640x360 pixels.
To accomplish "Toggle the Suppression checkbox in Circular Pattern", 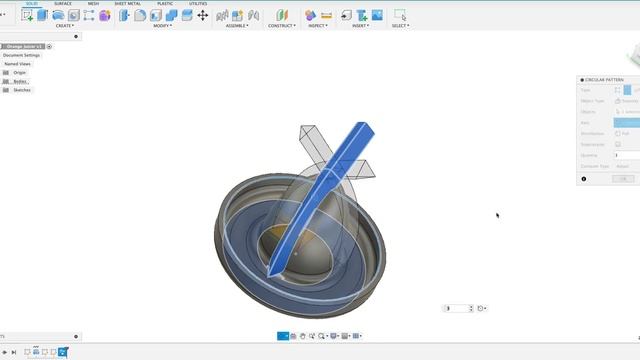I will (x=618, y=144).
